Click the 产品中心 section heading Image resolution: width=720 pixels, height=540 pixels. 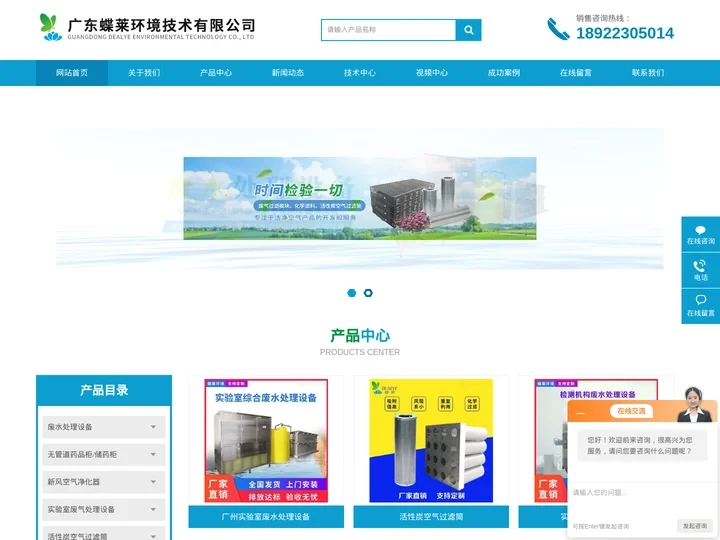click(x=360, y=336)
